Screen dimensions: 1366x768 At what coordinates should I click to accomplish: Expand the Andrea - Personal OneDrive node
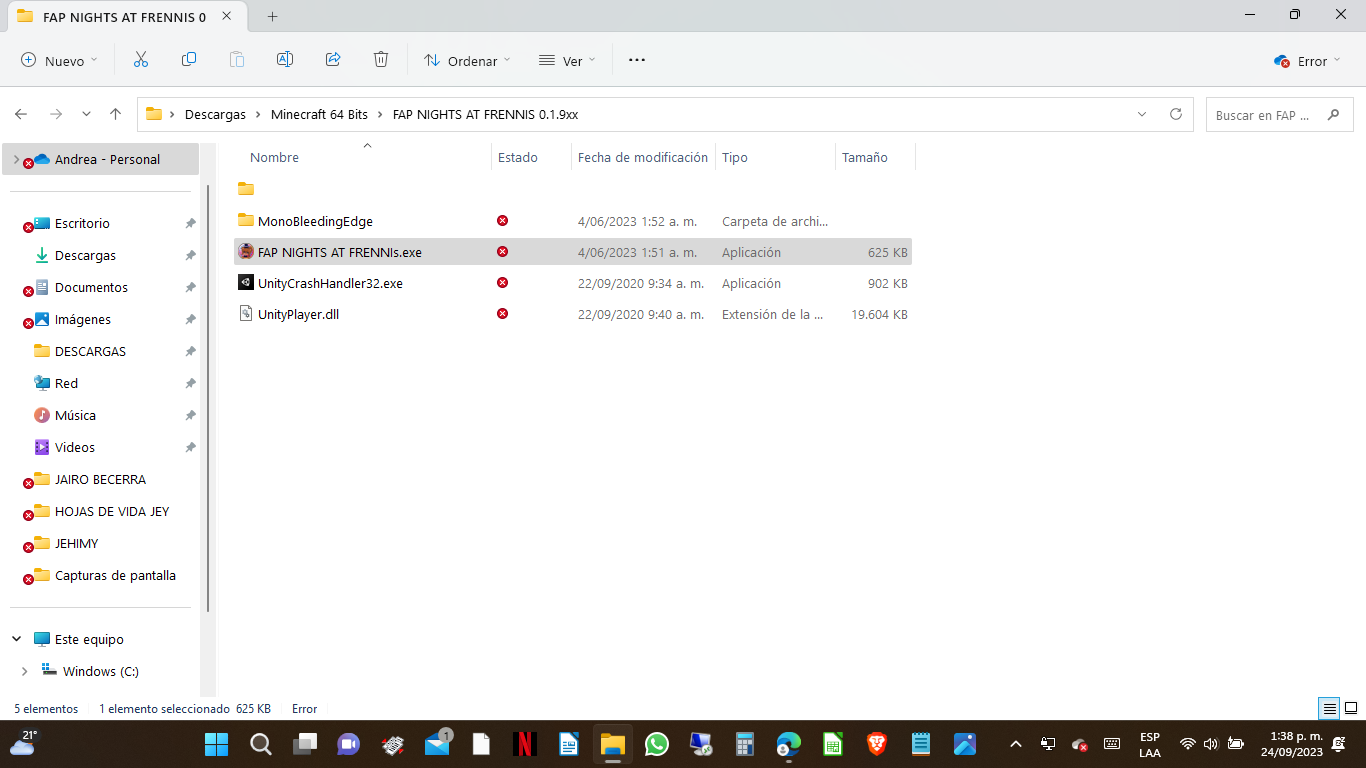point(15,159)
